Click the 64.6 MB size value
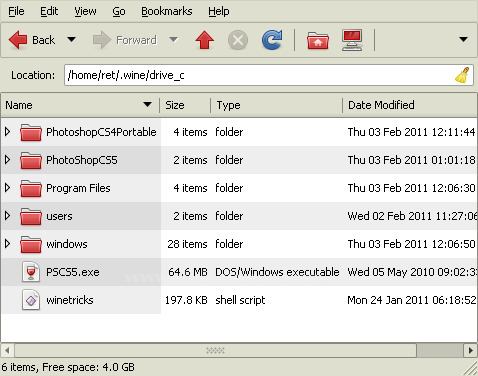This screenshot has height=376, width=478. pyautogui.click(x=188, y=272)
